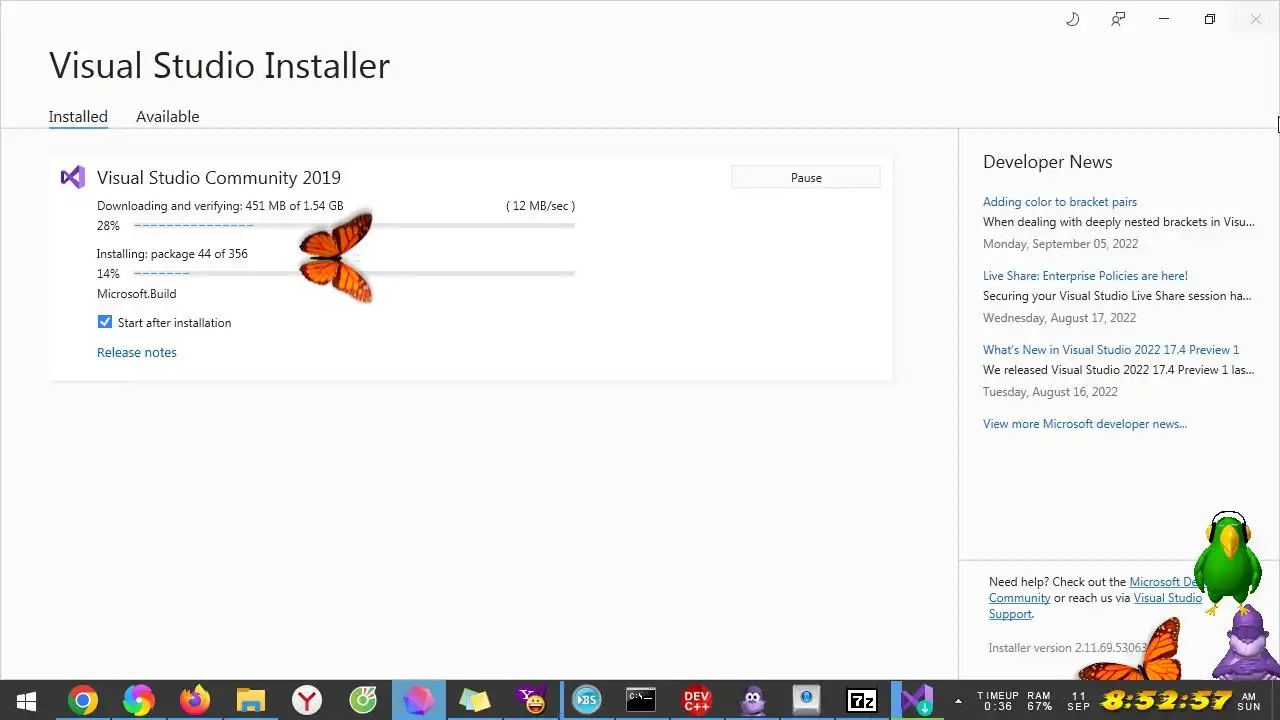Click the Downloading and verifying status text
1280x720 pixels.
[x=220, y=206]
